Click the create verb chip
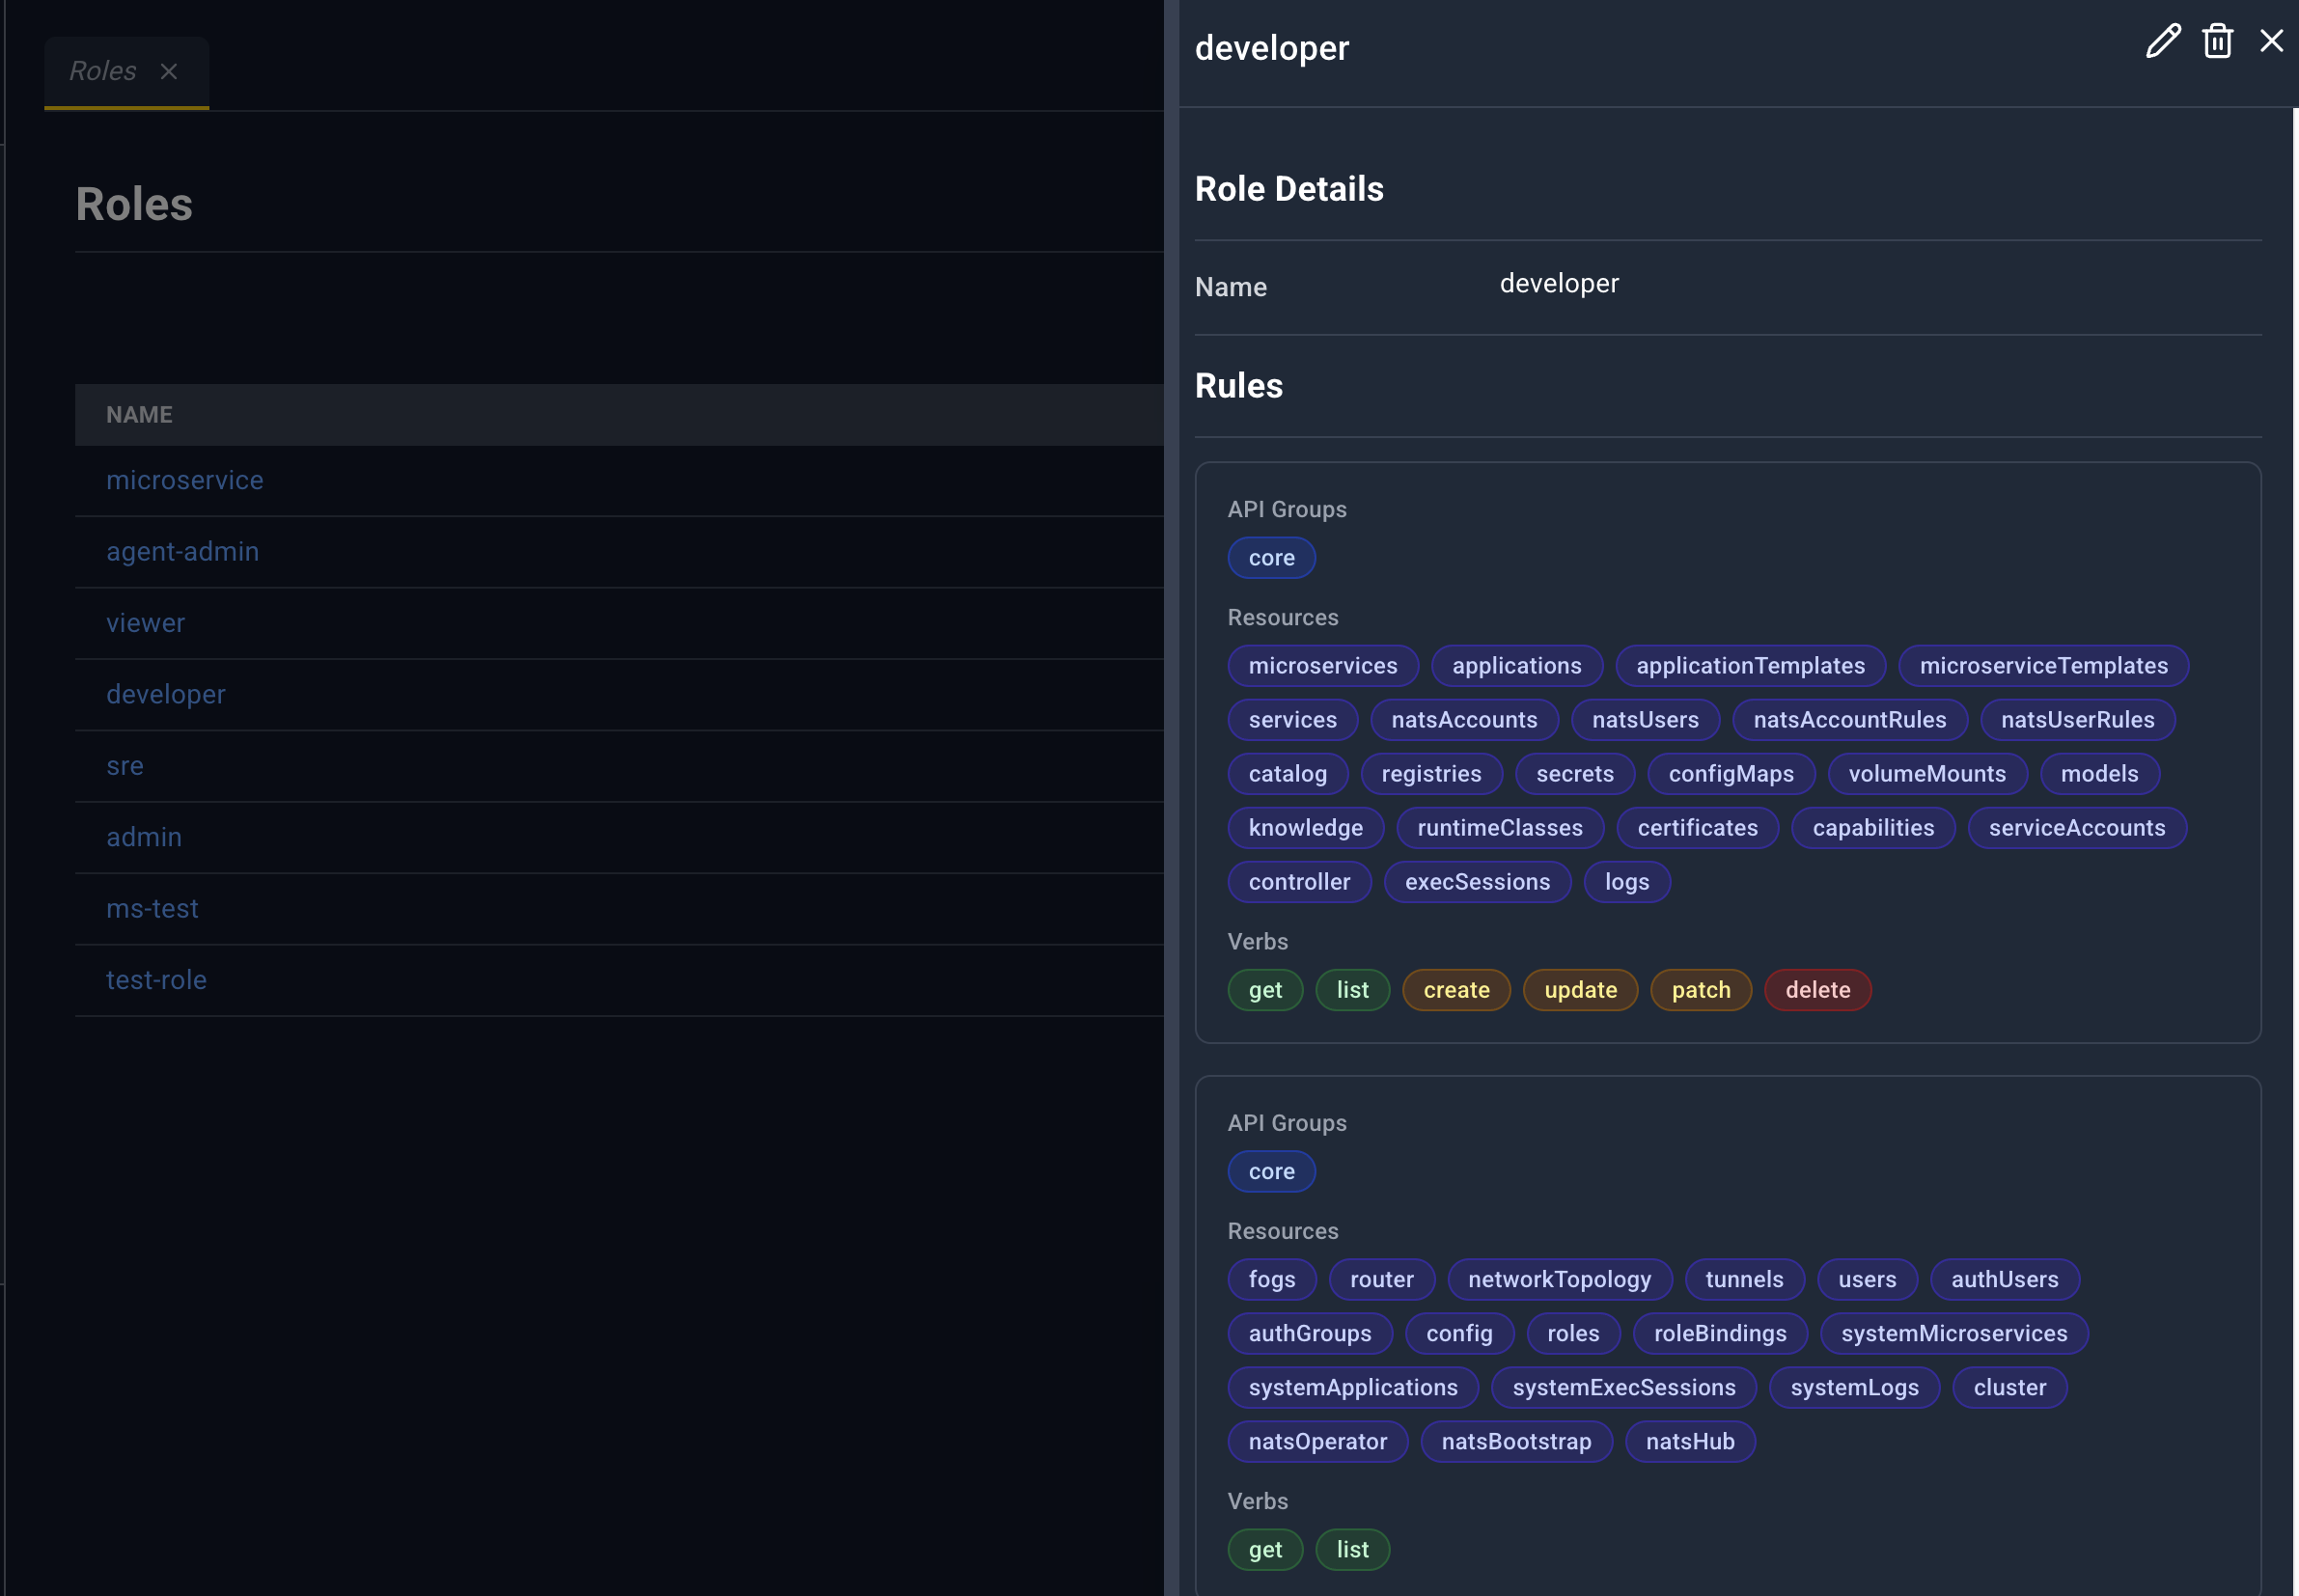Screen dimensions: 2299x1596 click(x=1456, y=990)
